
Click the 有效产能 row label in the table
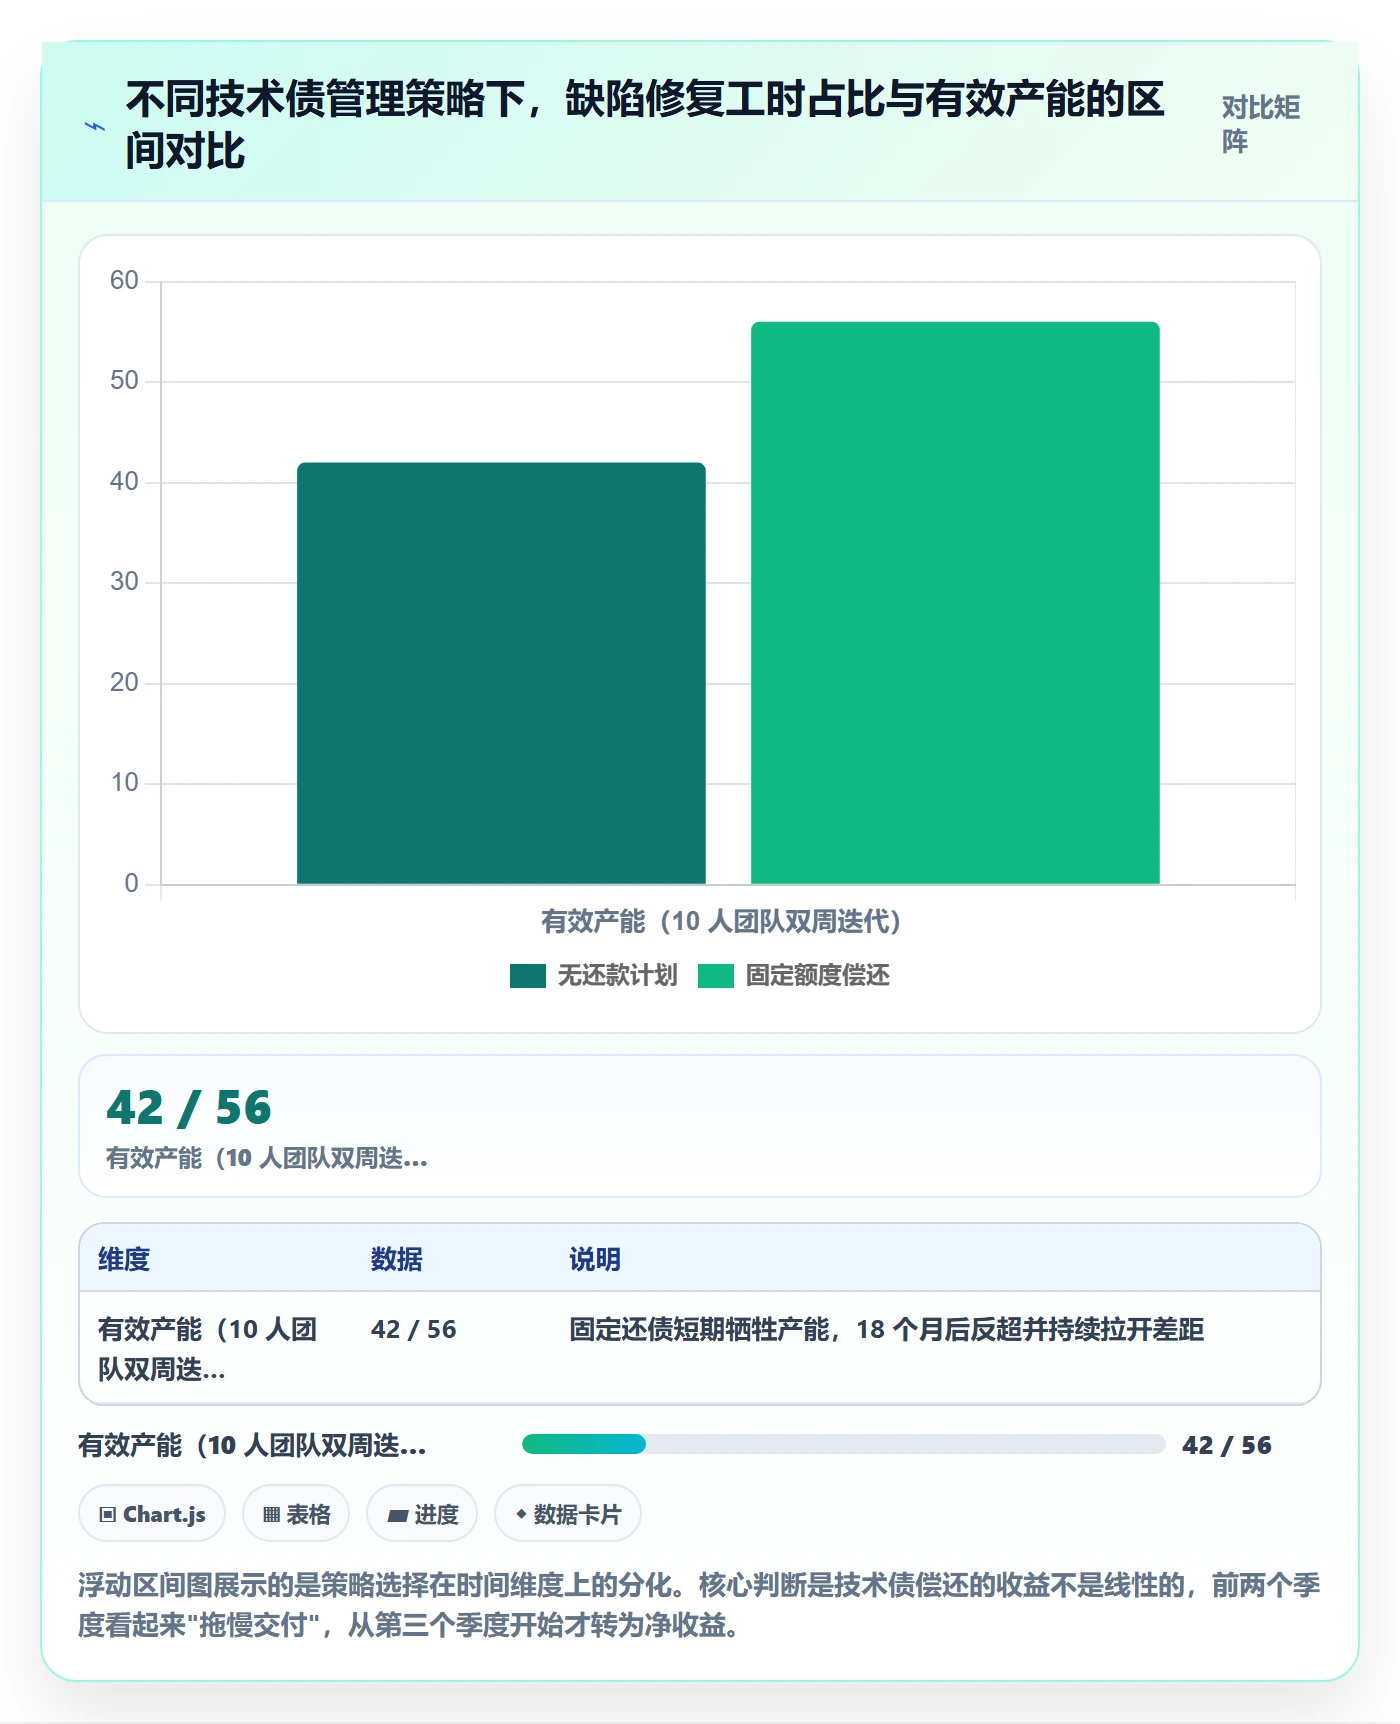pos(207,1349)
